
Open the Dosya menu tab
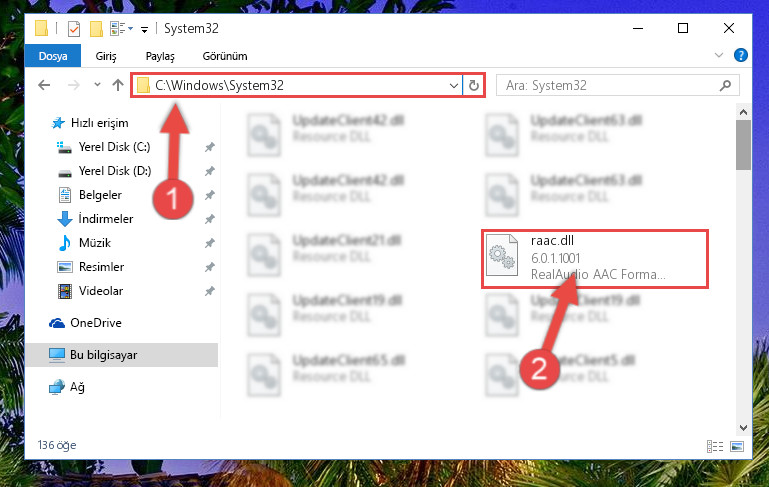point(53,56)
